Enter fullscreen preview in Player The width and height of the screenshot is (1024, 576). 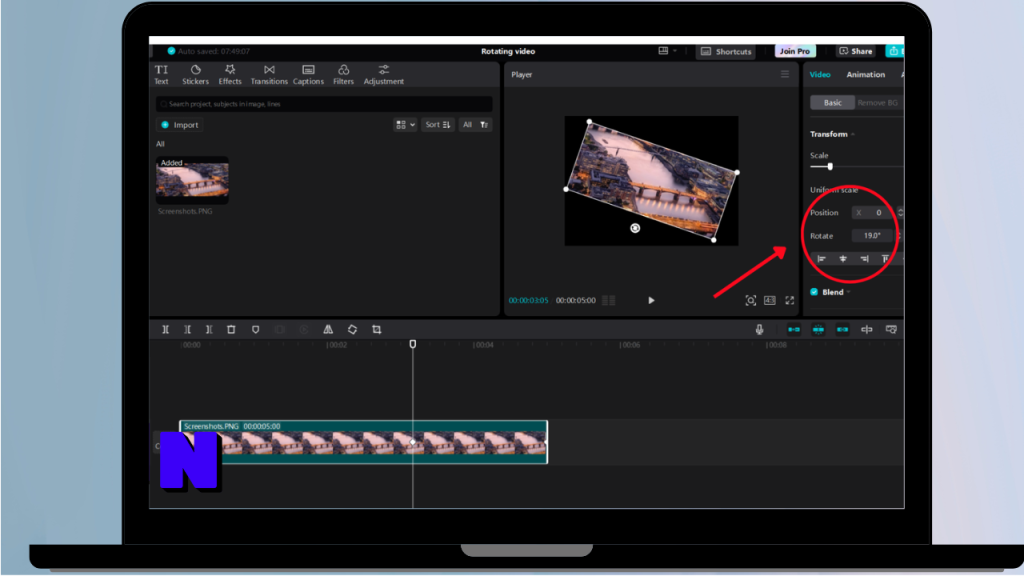tap(790, 300)
